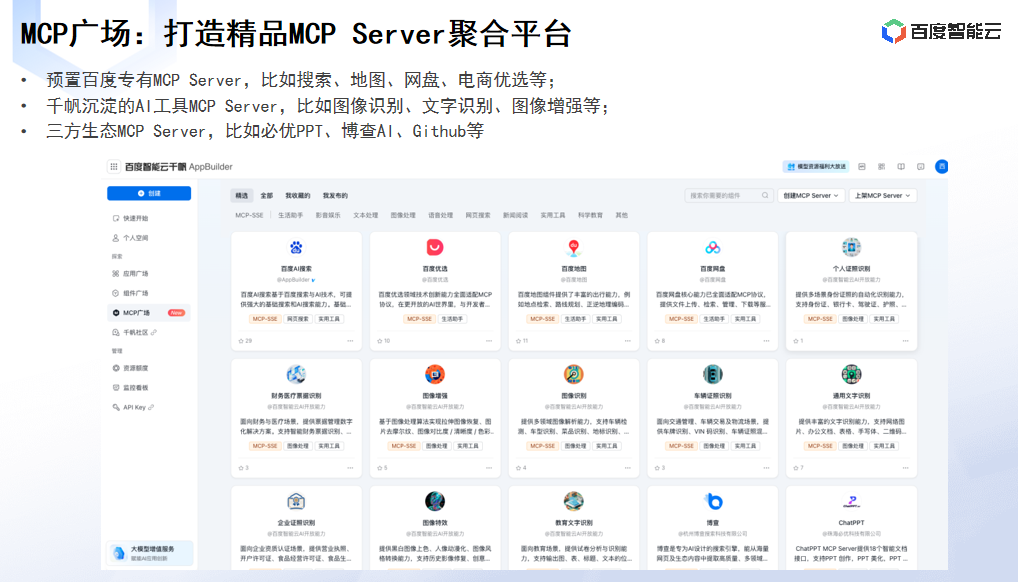Image resolution: width=1018 pixels, height=582 pixels.
Task: Filter by the 生活助手 category
Action: click(x=290, y=215)
